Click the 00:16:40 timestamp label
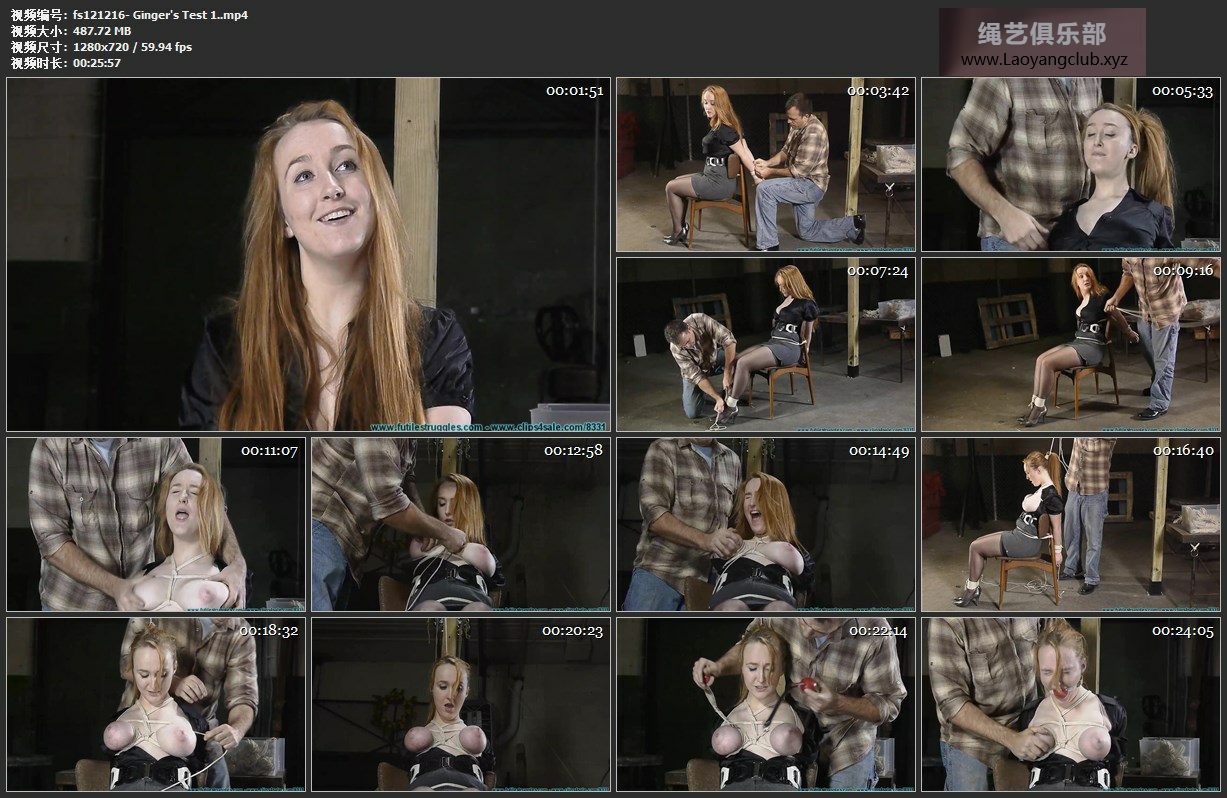The height and width of the screenshot is (798, 1227). (1183, 451)
